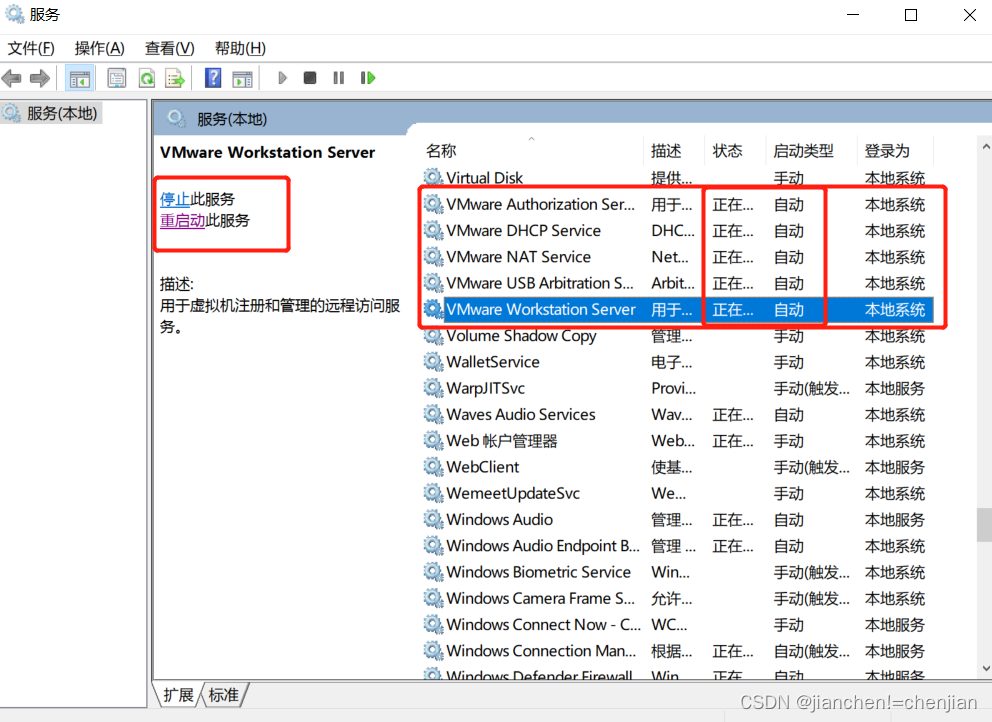Click the Stop Service square icon
Viewport: 992px width, 722px height.
(x=310, y=78)
